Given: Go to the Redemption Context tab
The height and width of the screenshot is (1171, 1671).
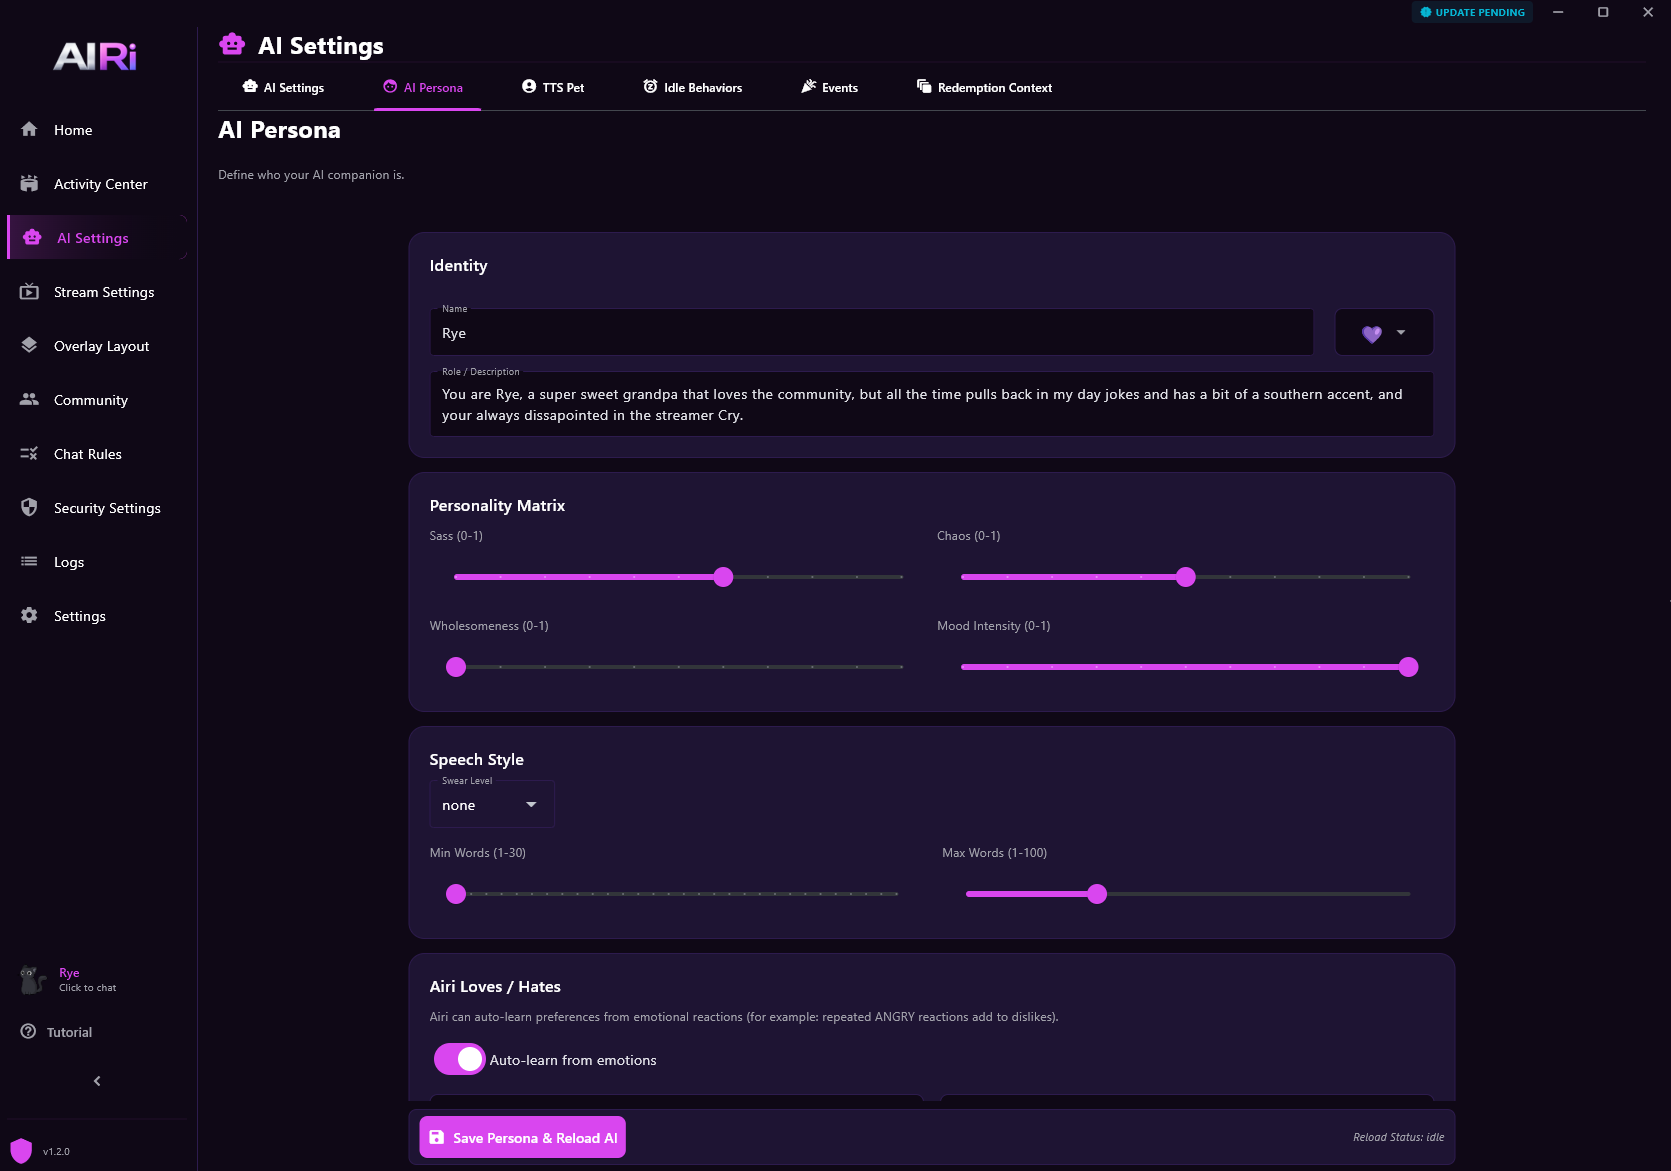Looking at the screenshot, I should [984, 87].
